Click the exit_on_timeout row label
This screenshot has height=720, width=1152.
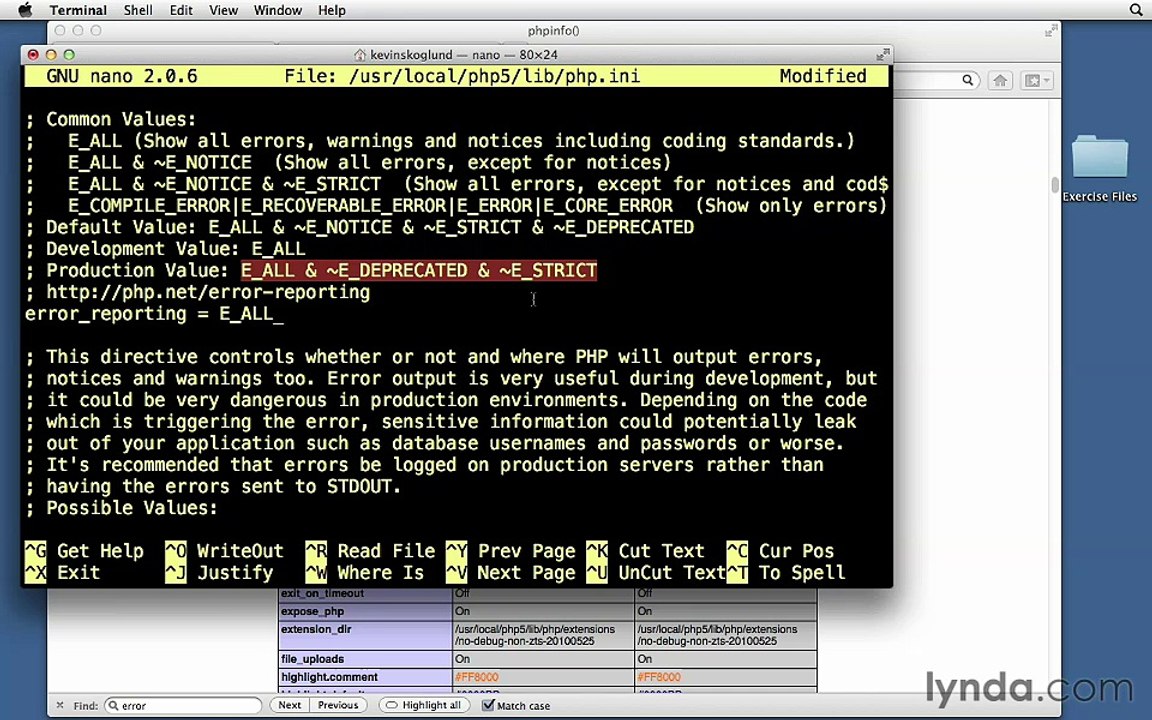323,594
